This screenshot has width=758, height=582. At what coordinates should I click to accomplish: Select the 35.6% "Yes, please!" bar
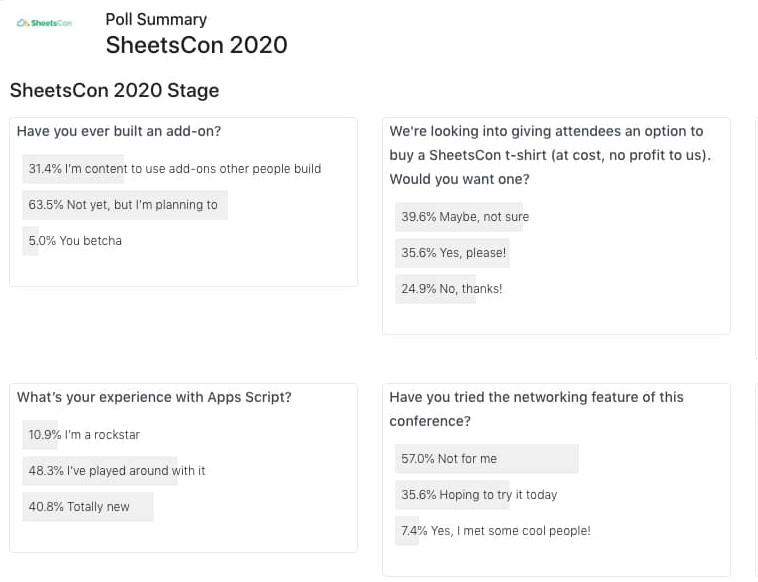click(x=453, y=253)
